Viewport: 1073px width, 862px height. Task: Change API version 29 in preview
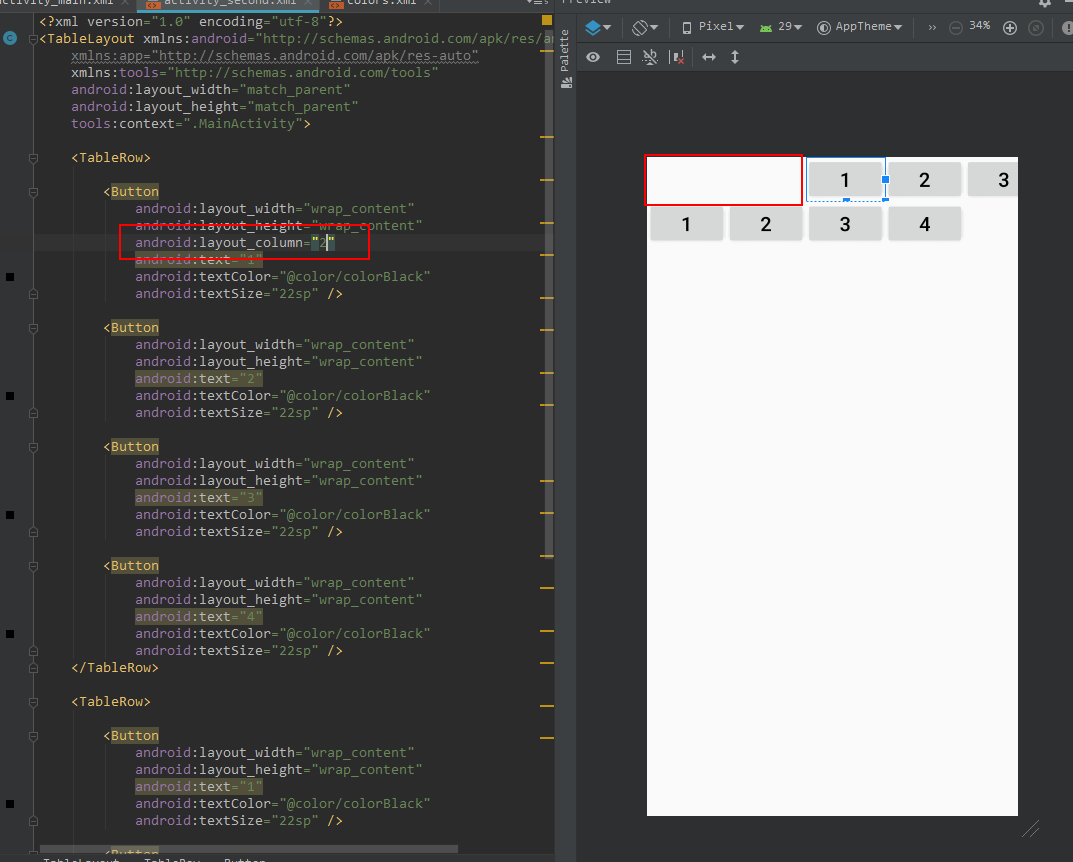tap(780, 27)
